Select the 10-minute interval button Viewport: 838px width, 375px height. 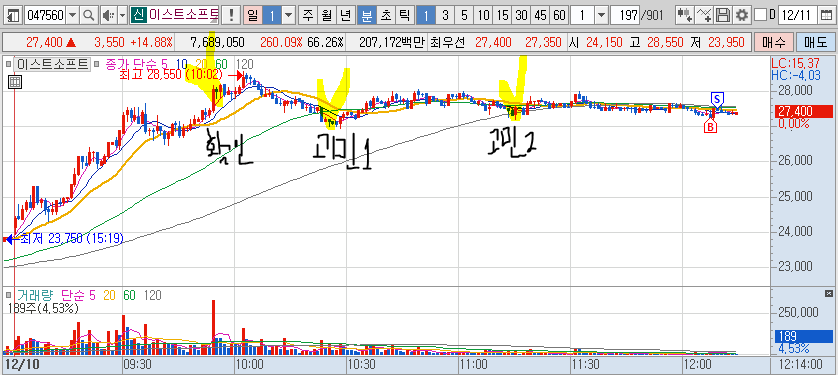click(x=483, y=15)
